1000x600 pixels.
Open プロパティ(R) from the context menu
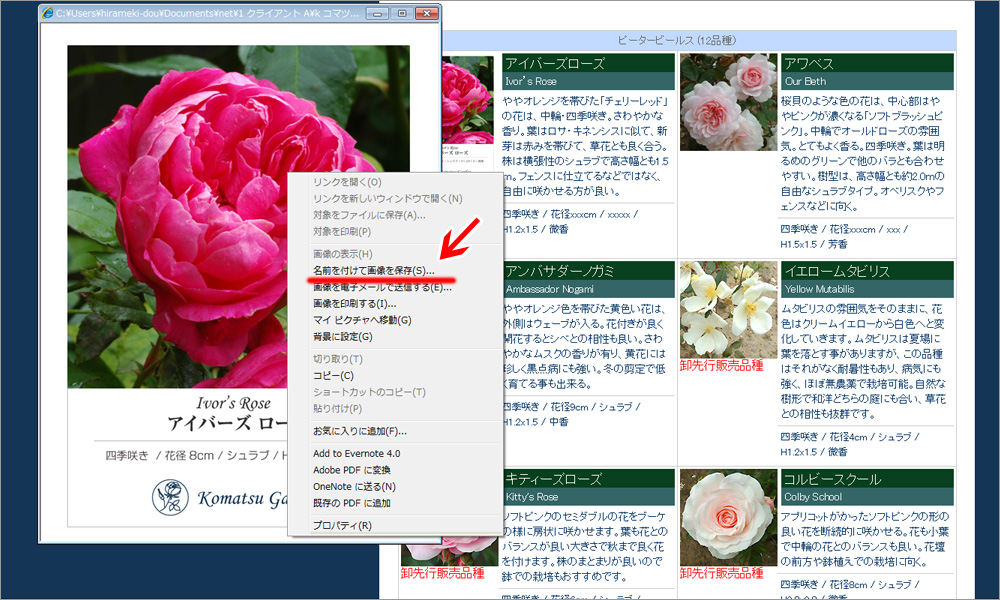pyautogui.click(x=342, y=525)
